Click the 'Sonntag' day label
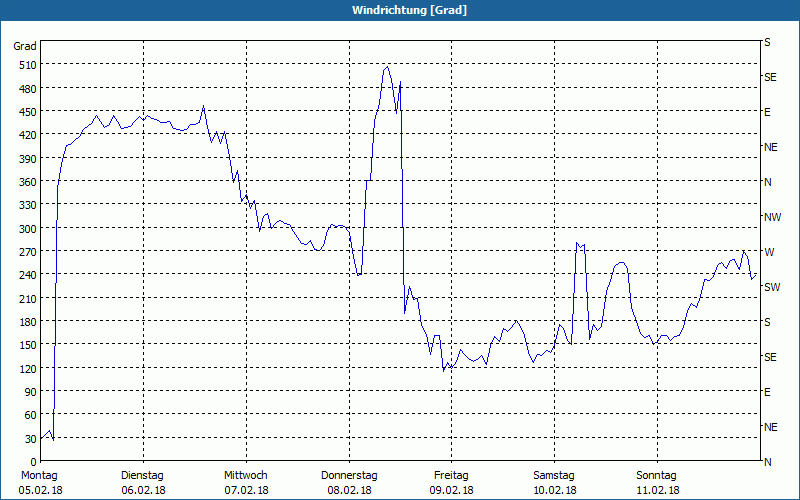 click(657, 476)
